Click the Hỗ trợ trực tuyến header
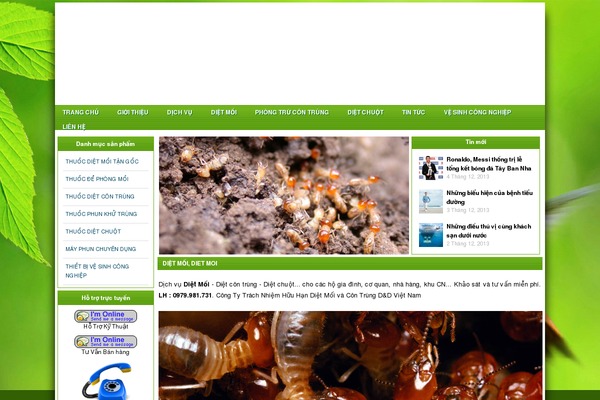The image size is (600, 400). point(106,298)
